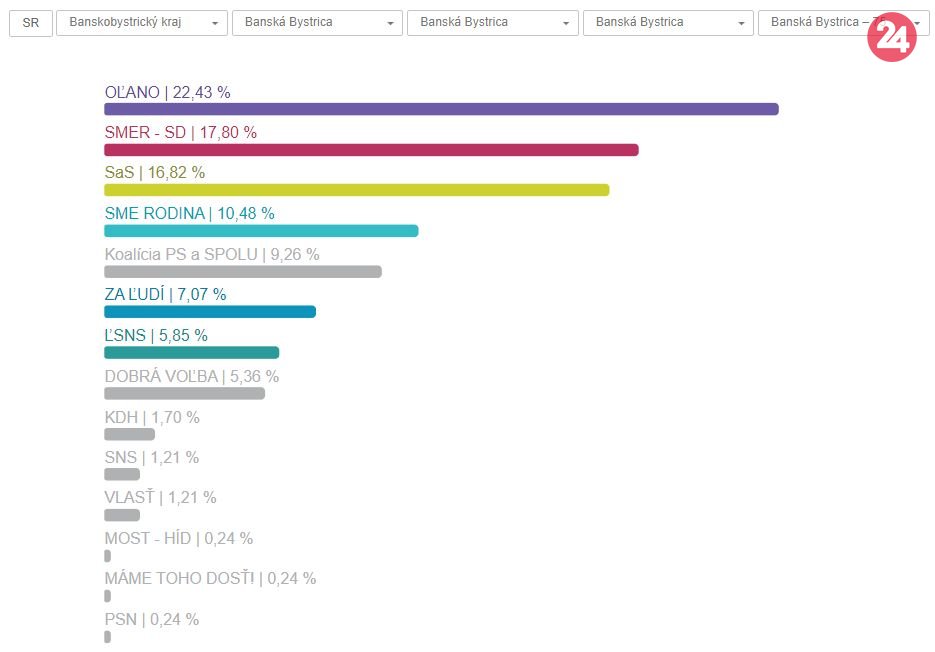Select the DOBRÁ VOĽBA 5,36 % label
The image size is (935, 652).
coord(191,376)
